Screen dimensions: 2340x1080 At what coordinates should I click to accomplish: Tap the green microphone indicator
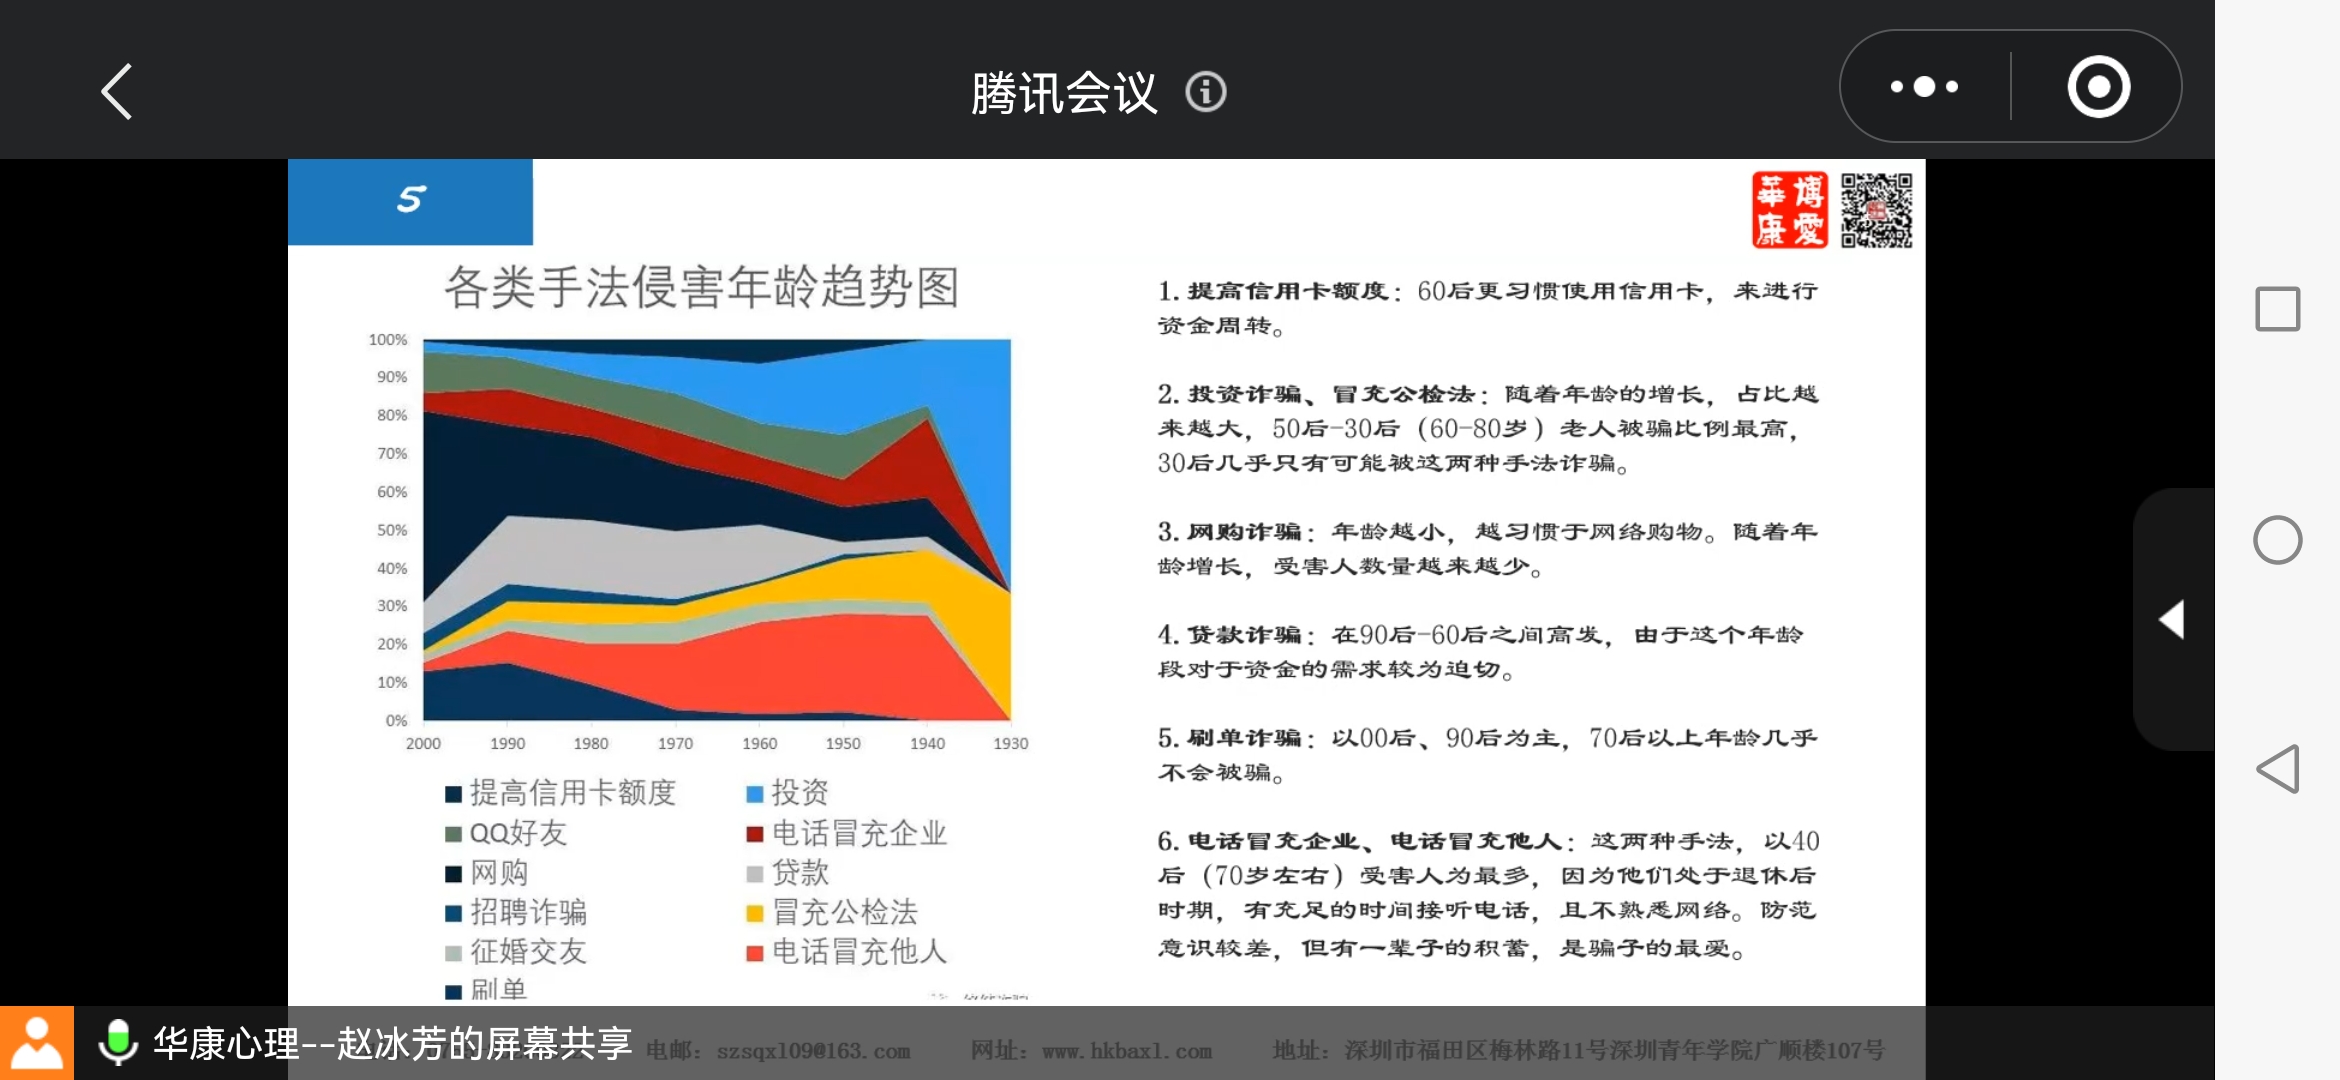pos(118,1042)
